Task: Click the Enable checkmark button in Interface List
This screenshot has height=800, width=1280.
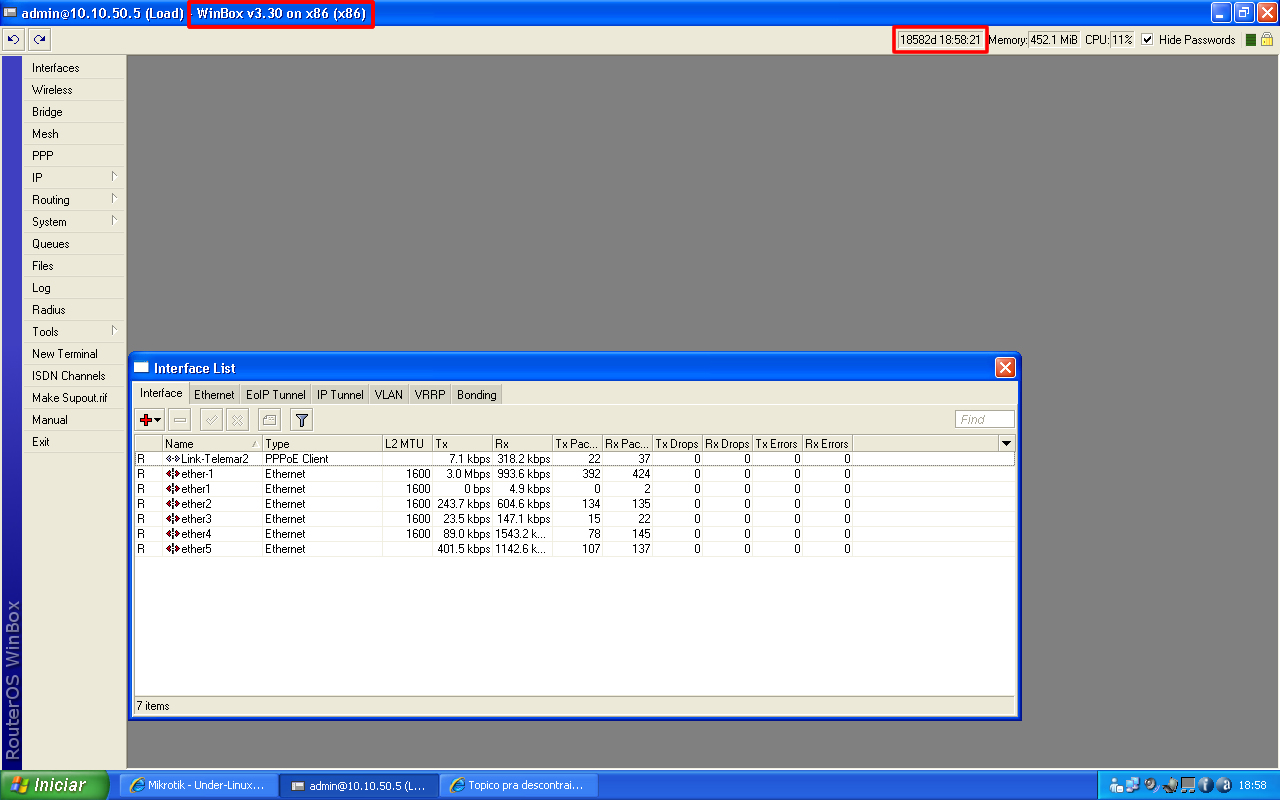Action: (211, 420)
